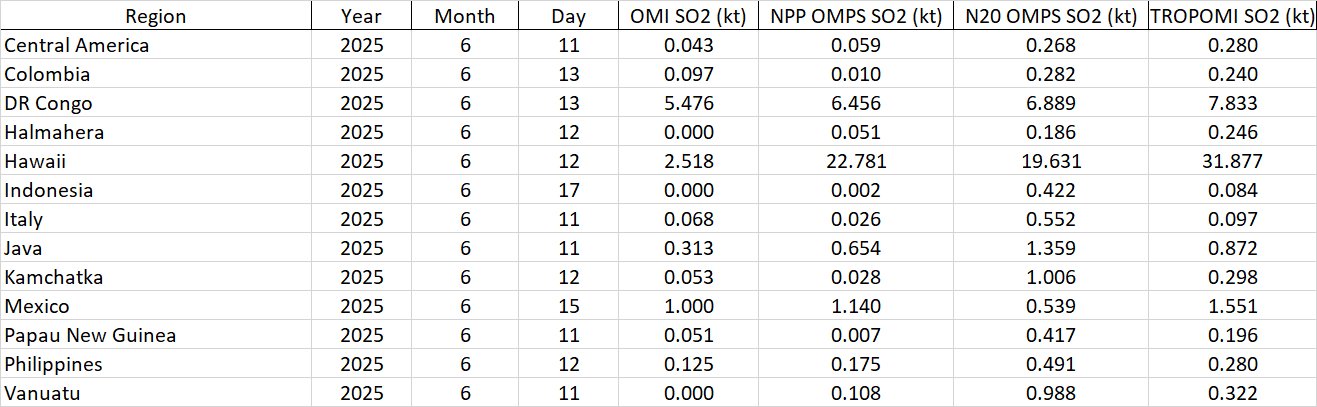
Task: Select the Central America cell
Action: tap(77, 45)
